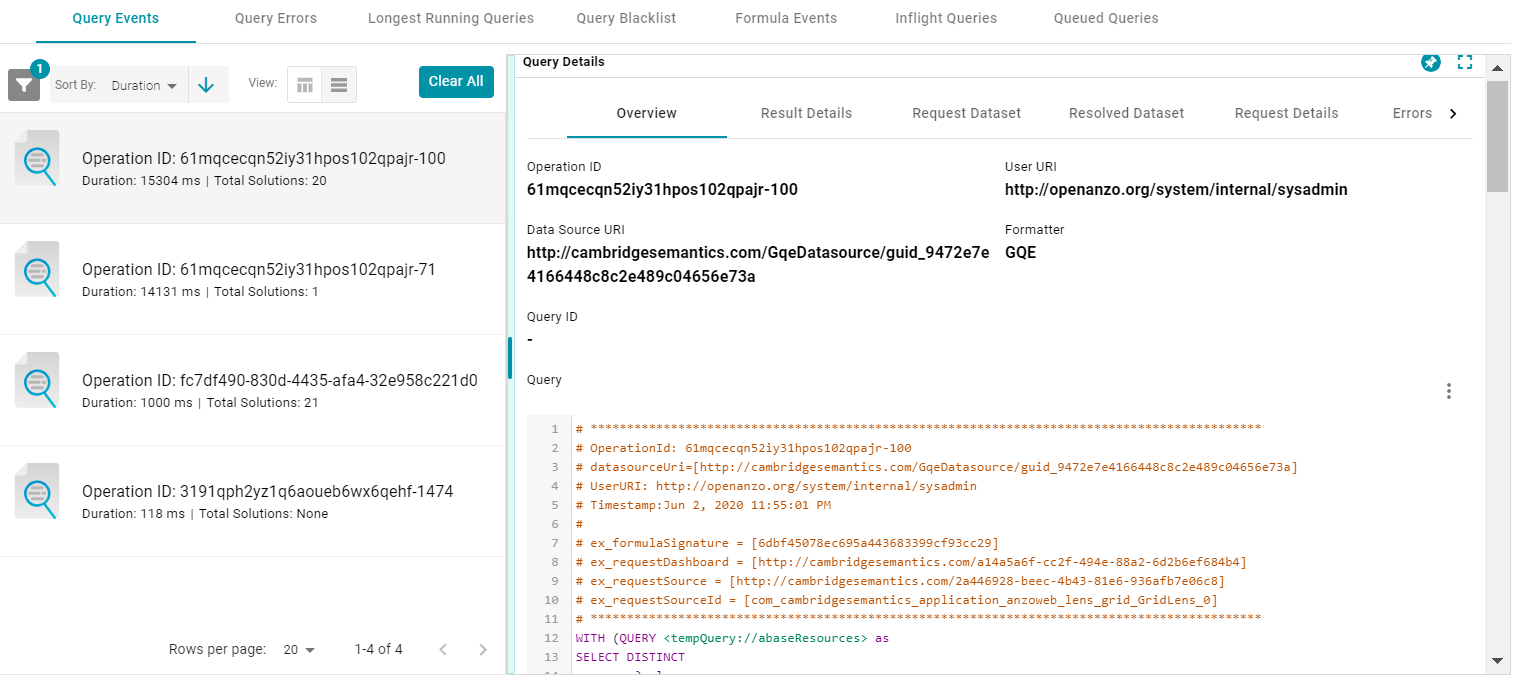This screenshot has height=682, width=1520.
Task: Switch to list view layout
Action: [x=339, y=85]
